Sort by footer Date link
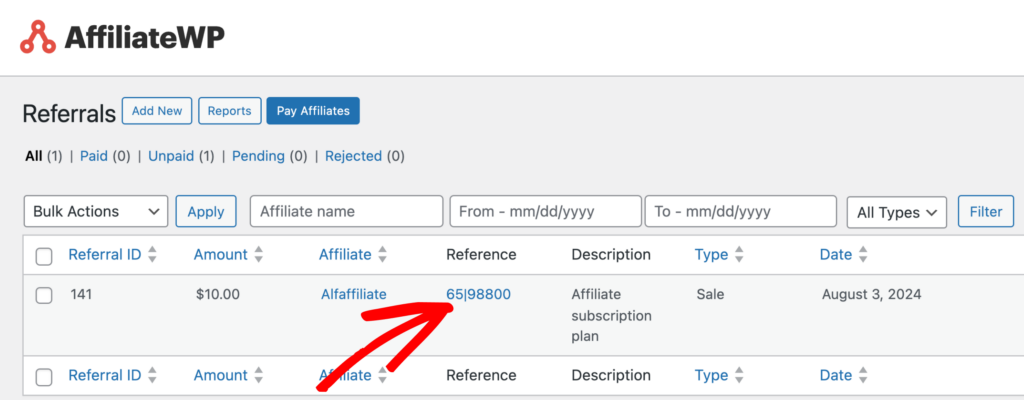Image resolution: width=1024 pixels, height=400 pixels. (x=836, y=376)
